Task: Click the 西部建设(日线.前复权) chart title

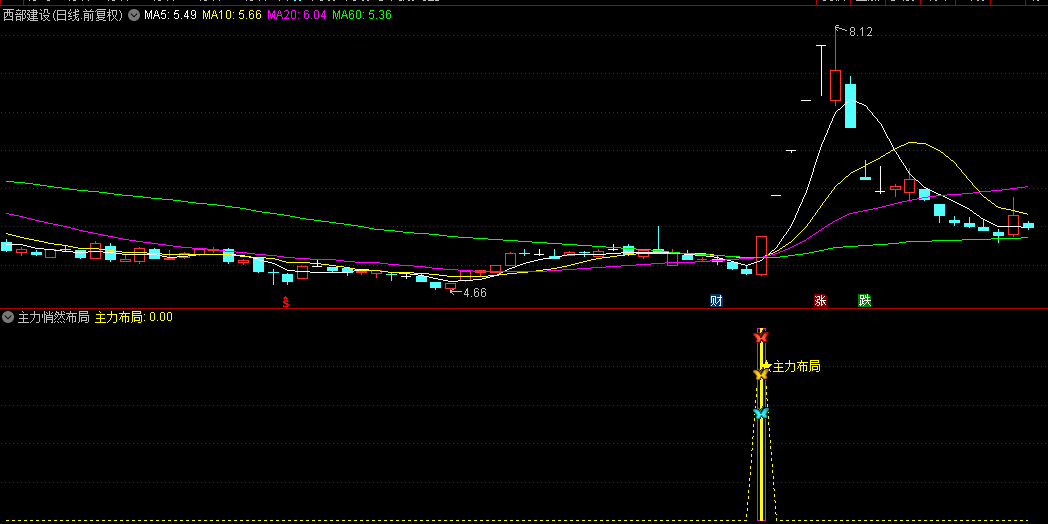Action: [63, 15]
